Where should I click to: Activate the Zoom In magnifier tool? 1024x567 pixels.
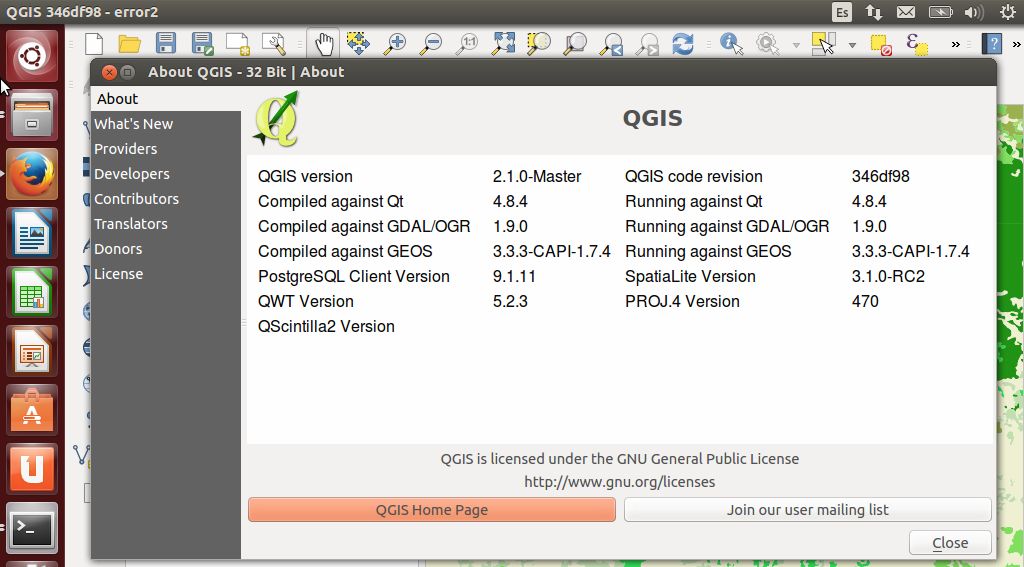[396, 43]
